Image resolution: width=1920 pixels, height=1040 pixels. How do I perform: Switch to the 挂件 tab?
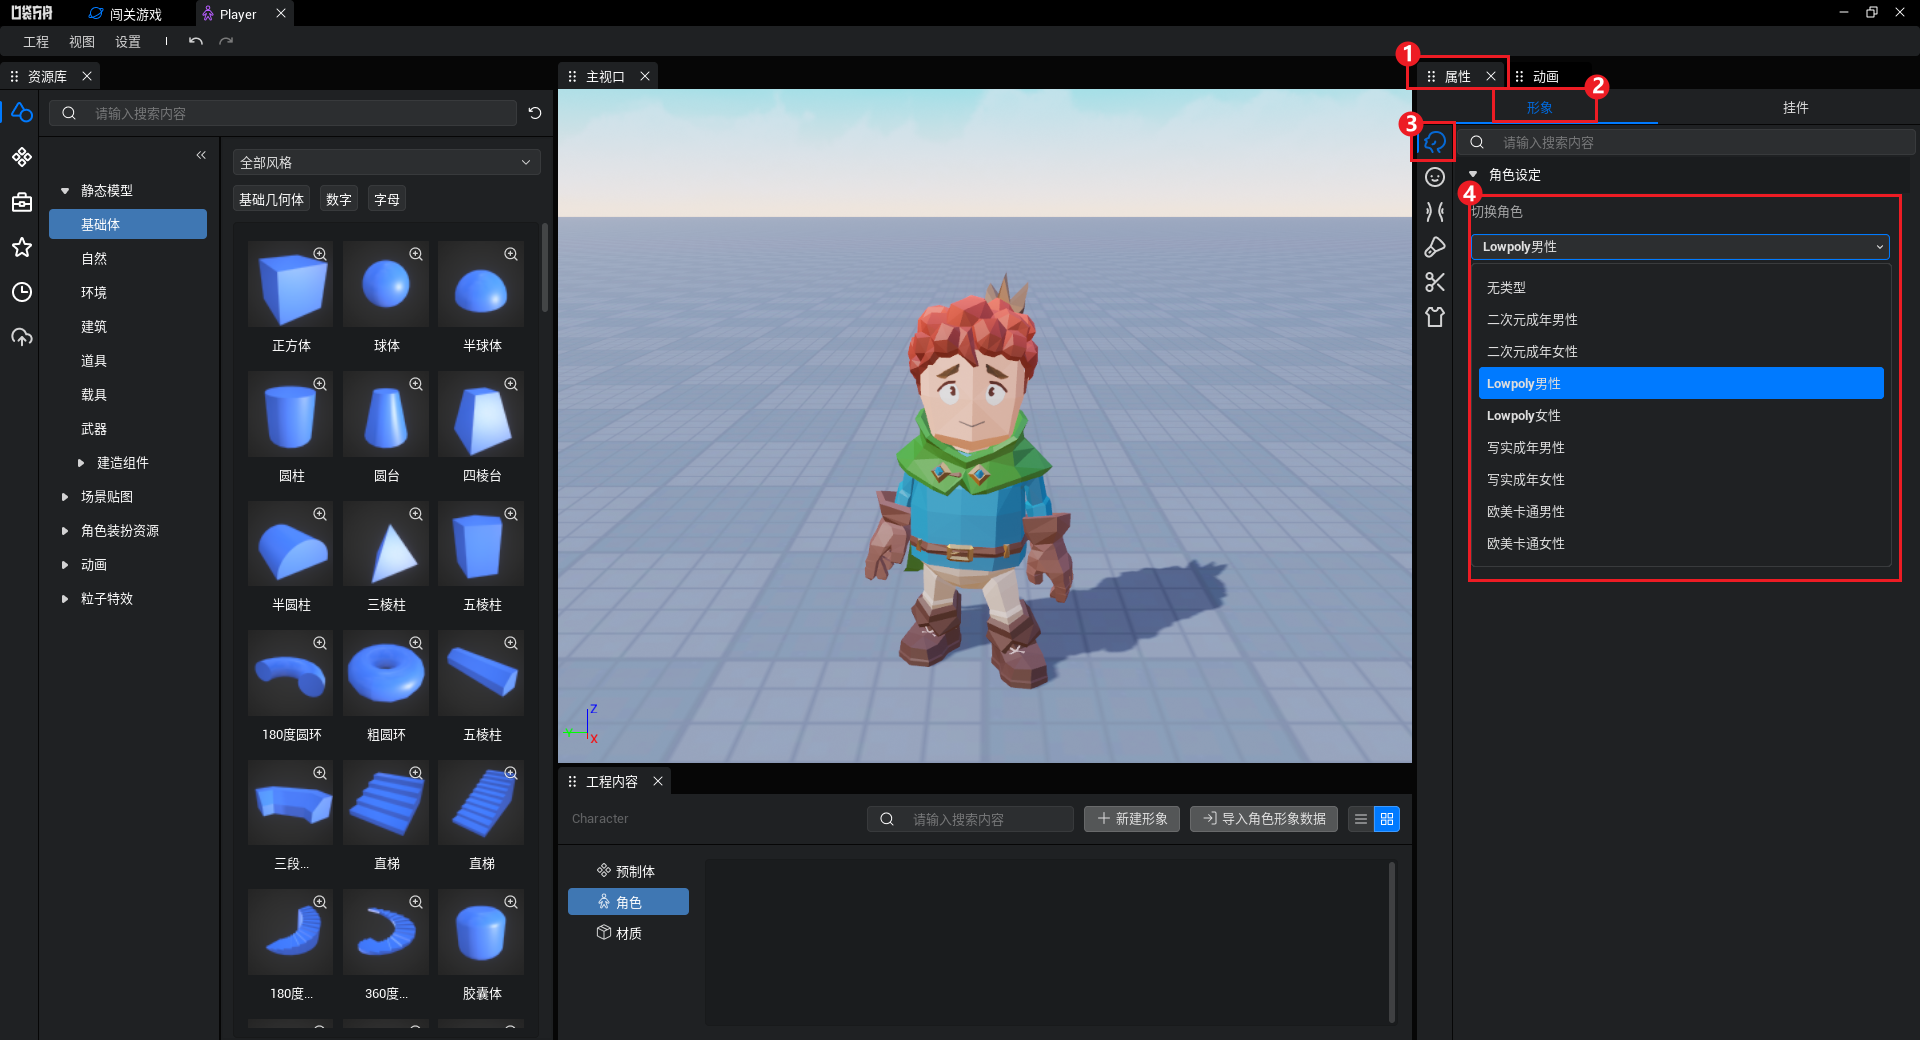[1795, 107]
